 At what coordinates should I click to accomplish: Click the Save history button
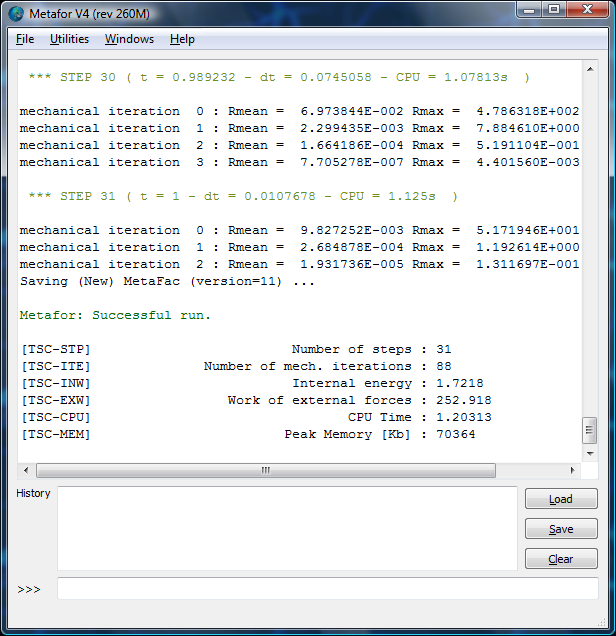point(561,529)
